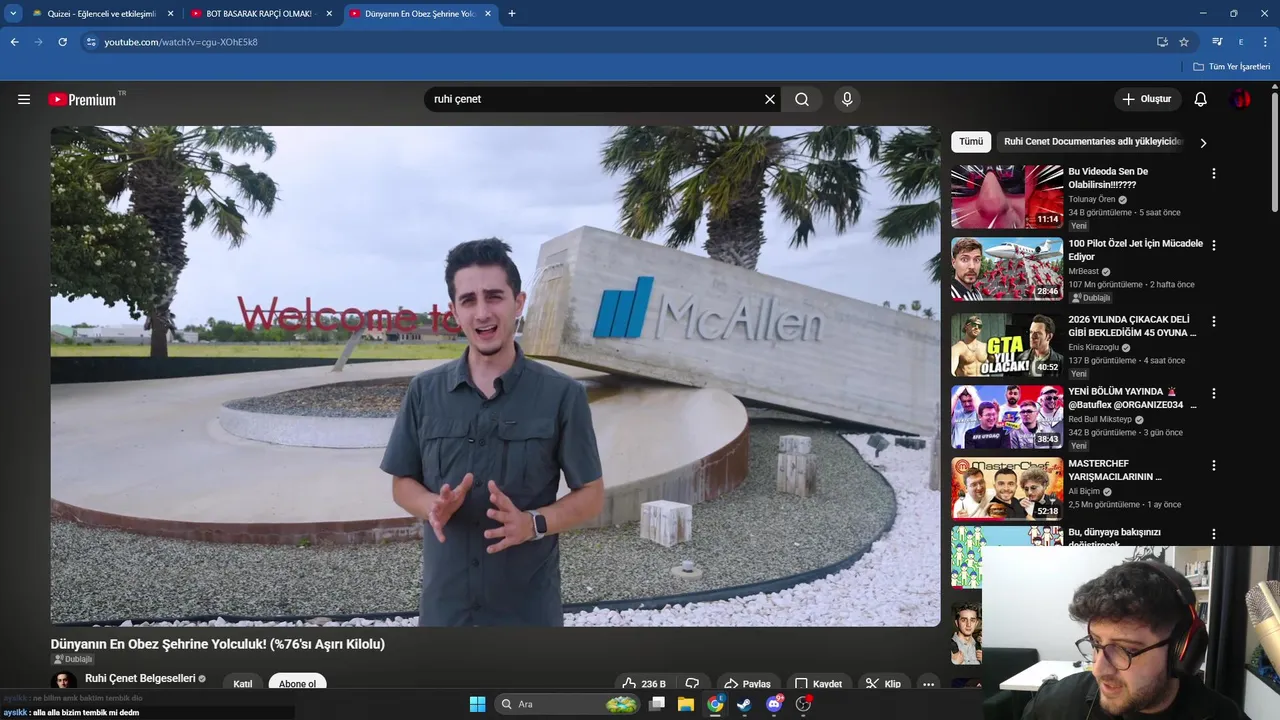
Task: Focus the Chrome address bar
Action: tap(620, 42)
